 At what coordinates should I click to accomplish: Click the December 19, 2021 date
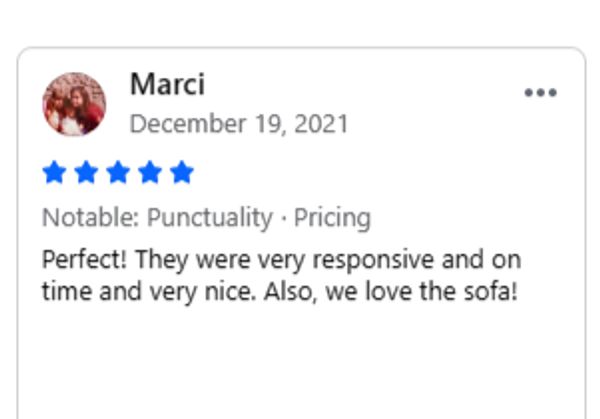(x=239, y=125)
